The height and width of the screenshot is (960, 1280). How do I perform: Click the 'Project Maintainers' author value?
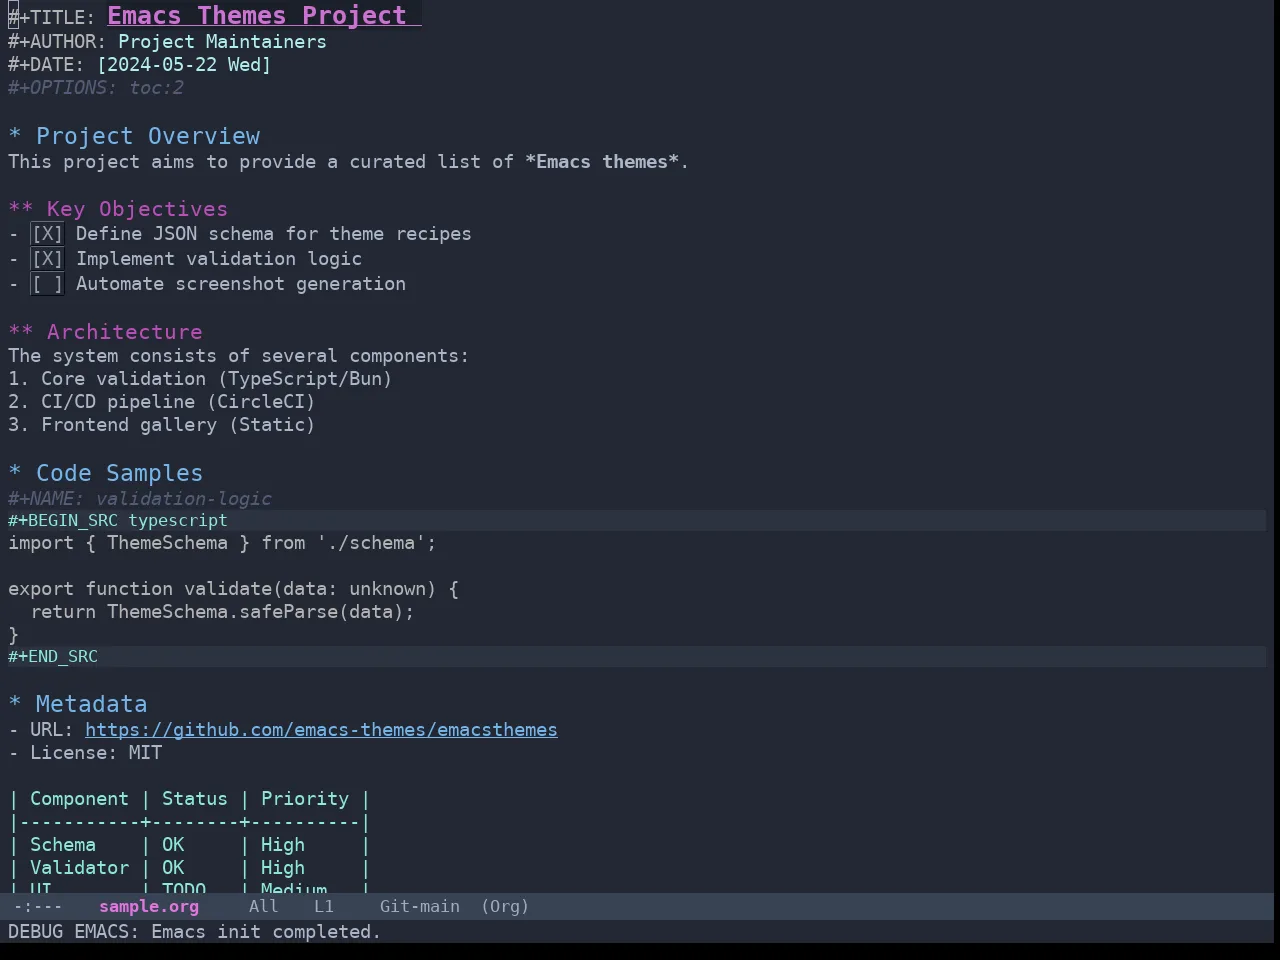[x=222, y=42]
